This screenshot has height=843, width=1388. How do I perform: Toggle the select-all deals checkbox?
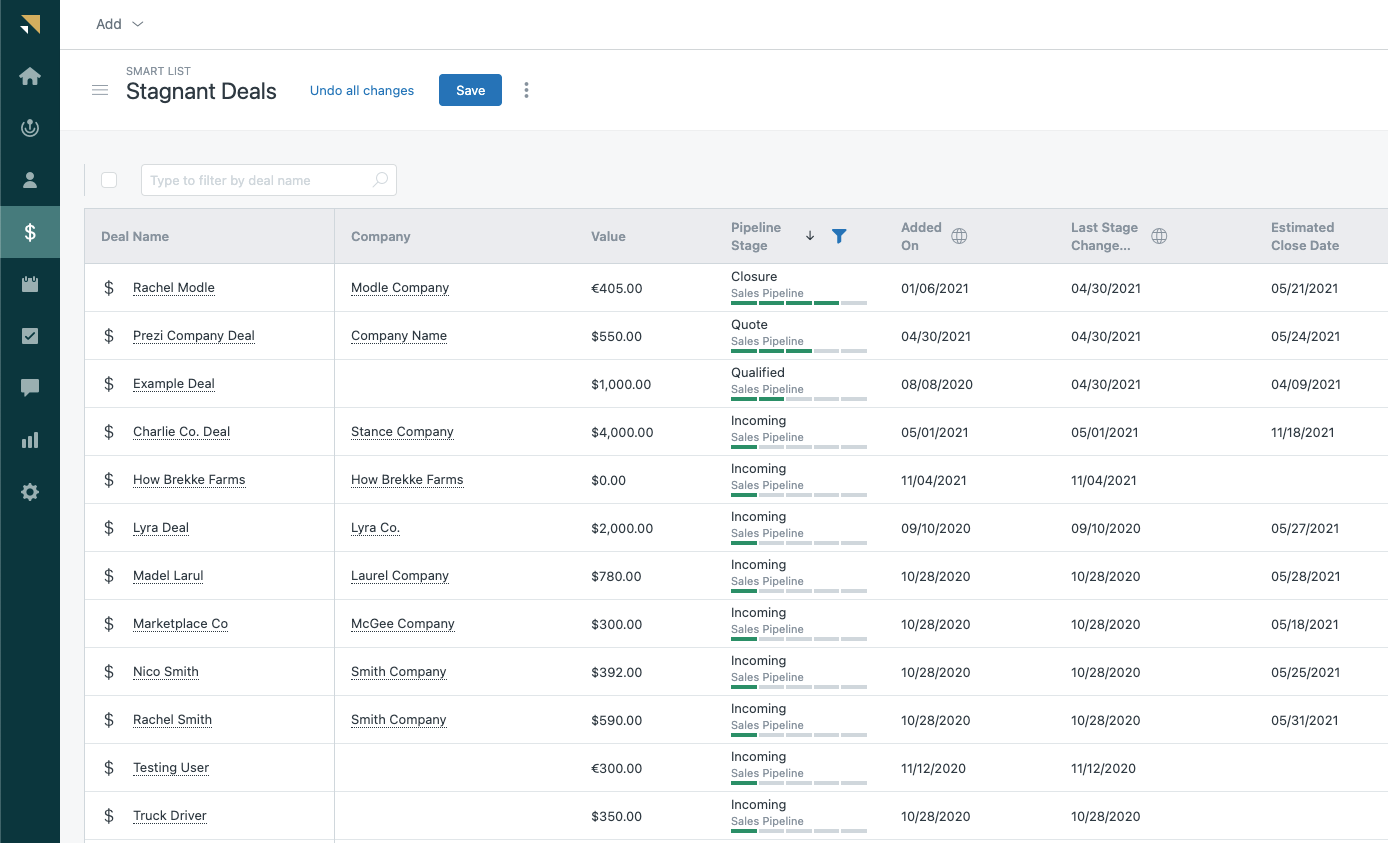coord(109,180)
